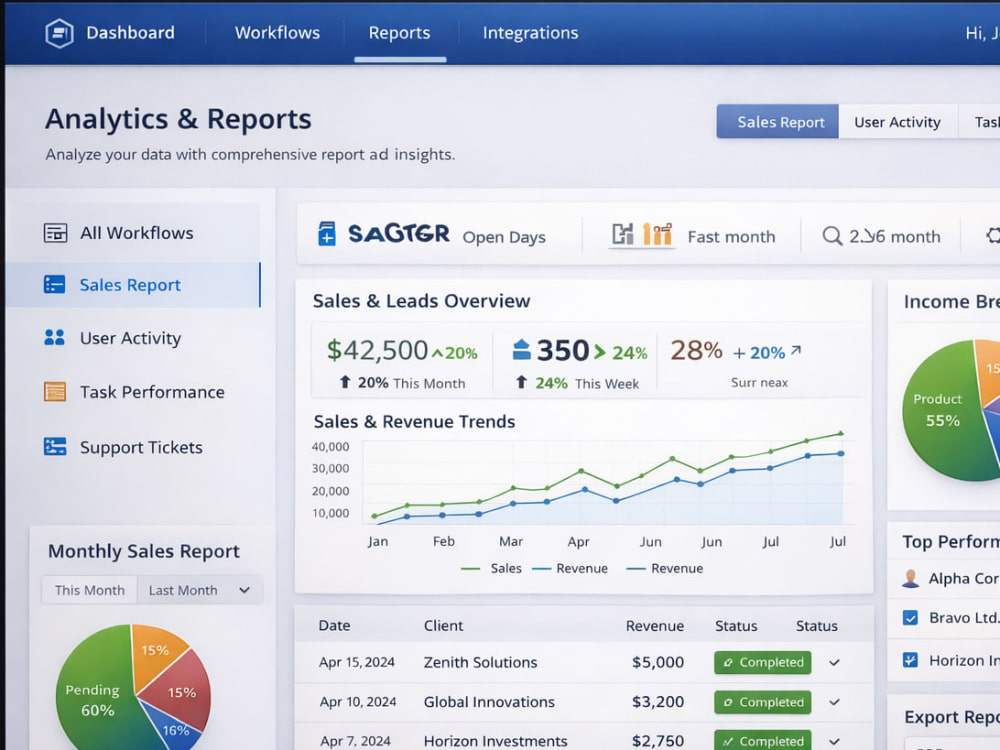Click Open Days label
The height and width of the screenshot is (750, 1000).
(x=504, y=237)
